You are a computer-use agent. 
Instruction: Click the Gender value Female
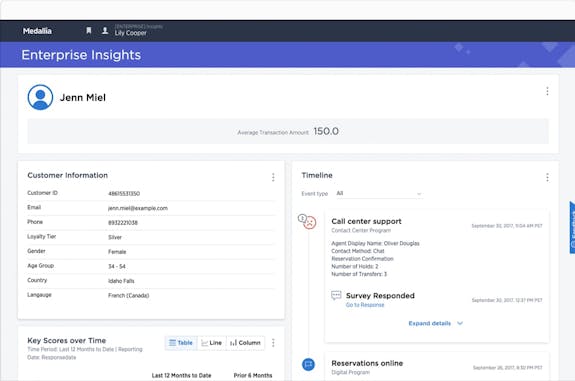coord(117,252)
